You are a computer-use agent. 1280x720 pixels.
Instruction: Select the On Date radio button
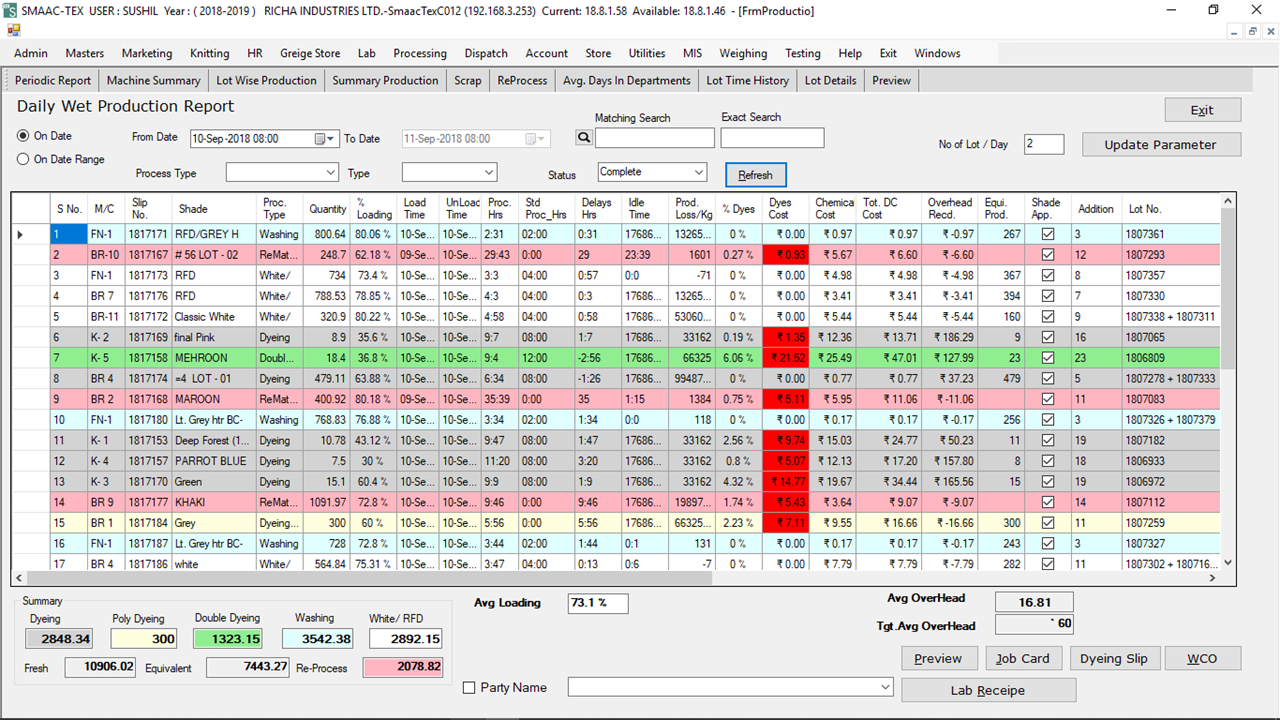click(23, 136)
